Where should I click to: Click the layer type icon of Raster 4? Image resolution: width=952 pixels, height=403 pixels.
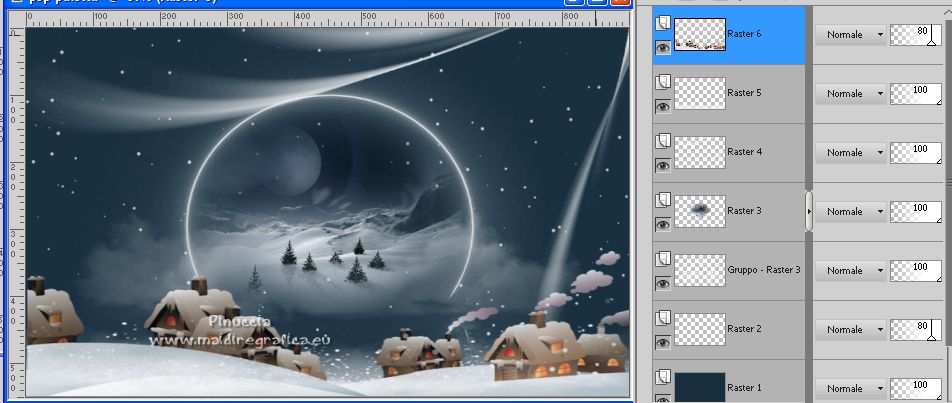click(662, 141)
